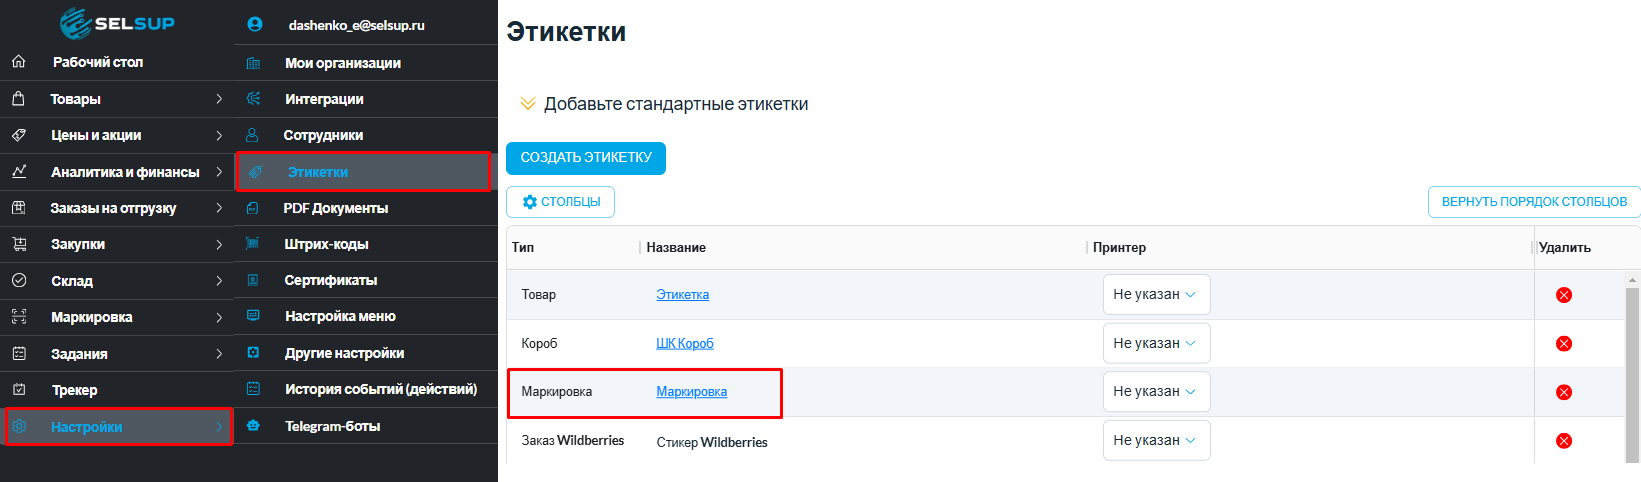
Task: Click the table's vertical scrollbar
Action: pos(1632,370)
